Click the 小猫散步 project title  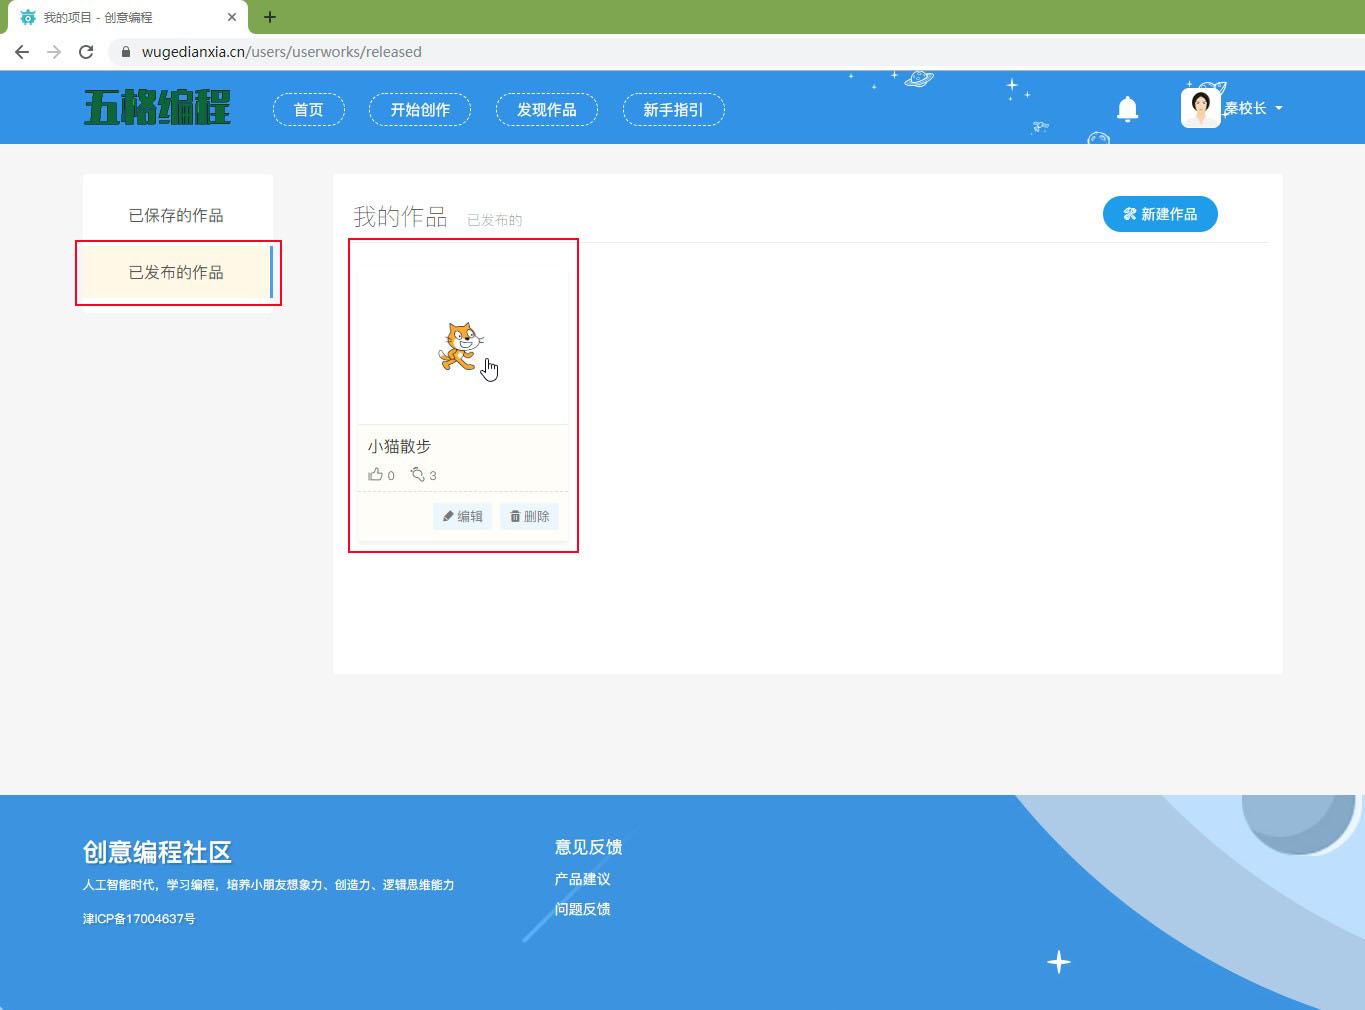[399, 446]
